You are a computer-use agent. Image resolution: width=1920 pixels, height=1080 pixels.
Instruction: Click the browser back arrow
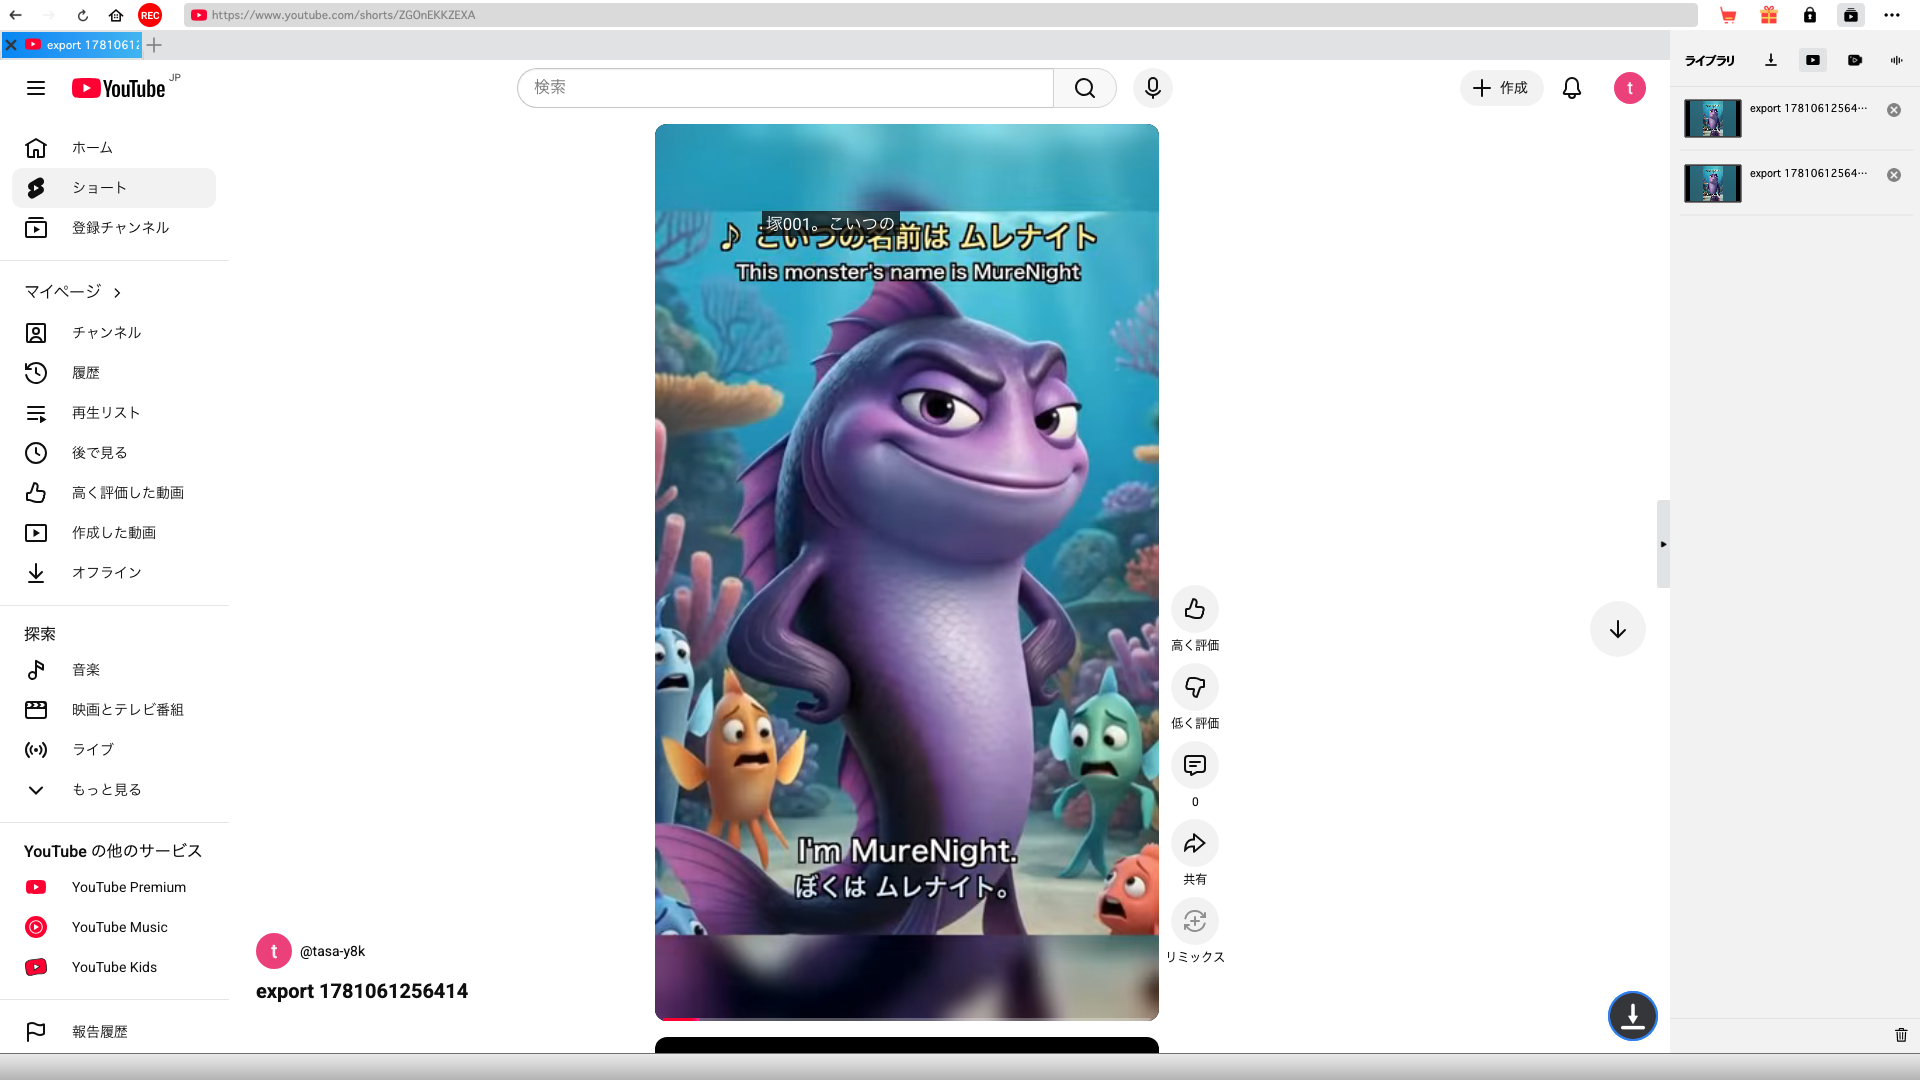[15, 15]
